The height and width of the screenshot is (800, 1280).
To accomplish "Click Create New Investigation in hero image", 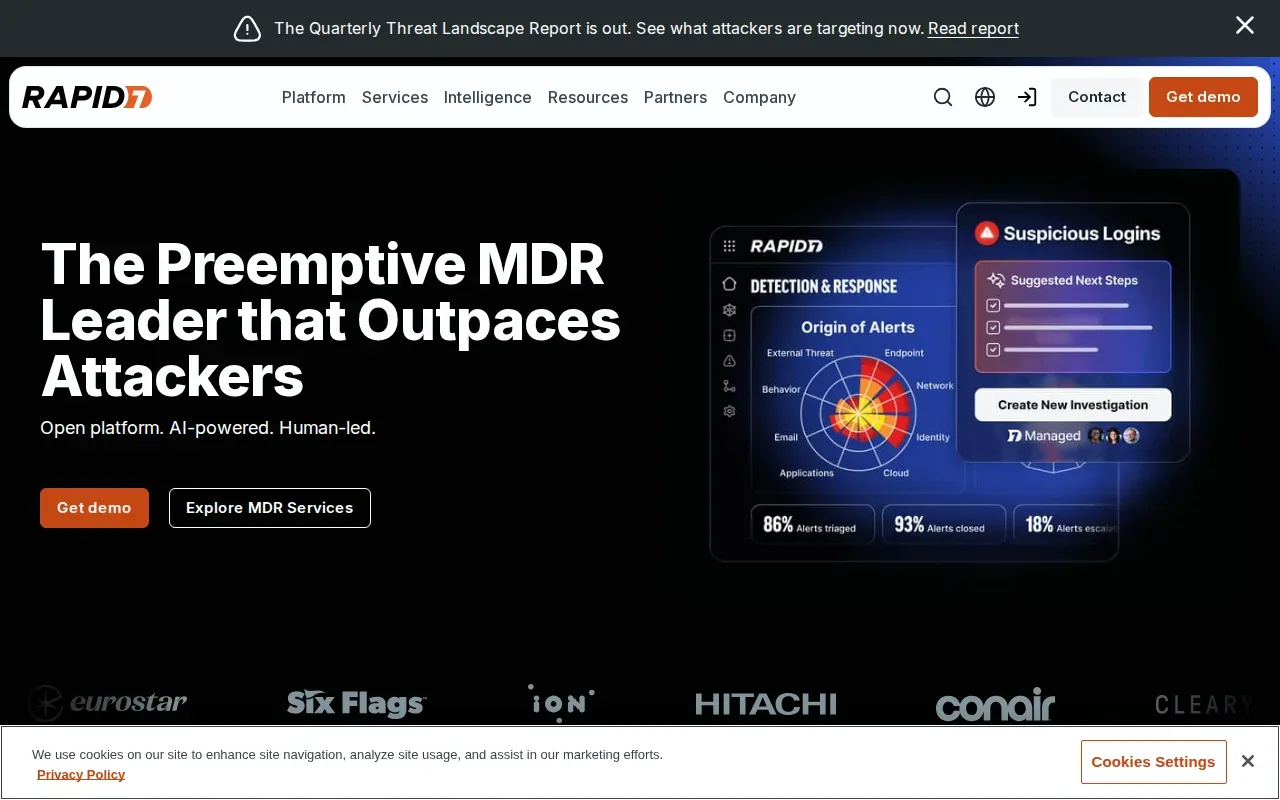I will pyautogui.click(x=1073, y=405).
